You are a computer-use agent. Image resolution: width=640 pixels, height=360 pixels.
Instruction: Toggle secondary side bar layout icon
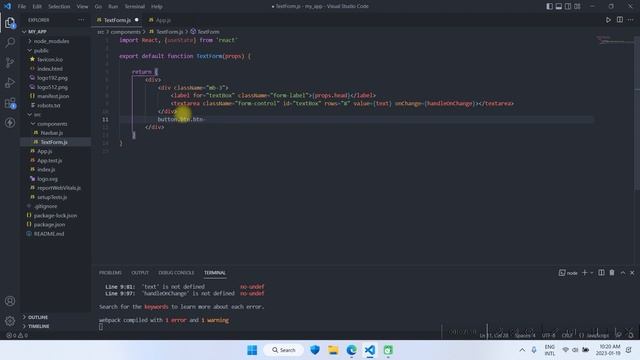point(568,6)
